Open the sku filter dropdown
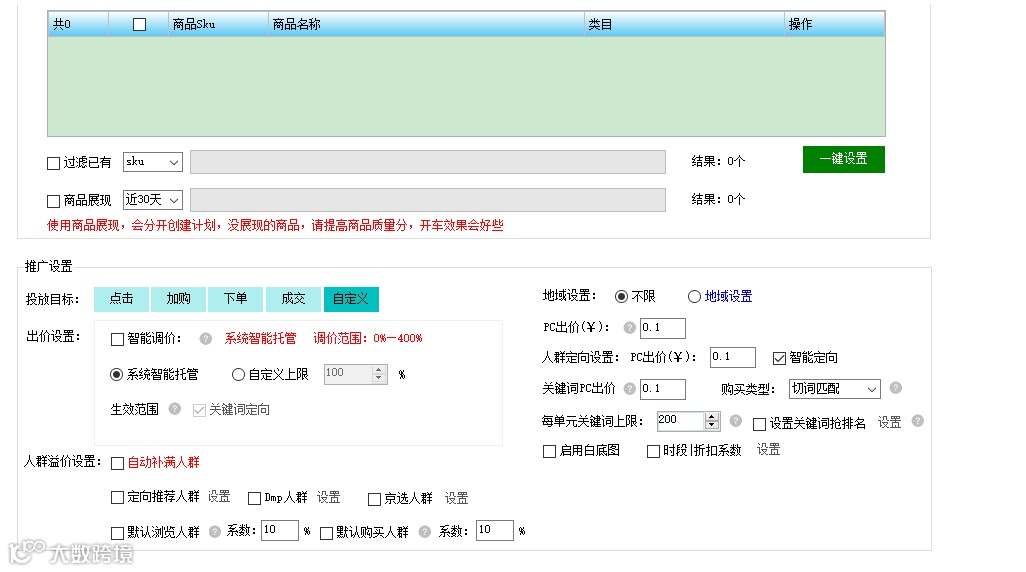The image size is (1026, 572). (x=152, y=162)
